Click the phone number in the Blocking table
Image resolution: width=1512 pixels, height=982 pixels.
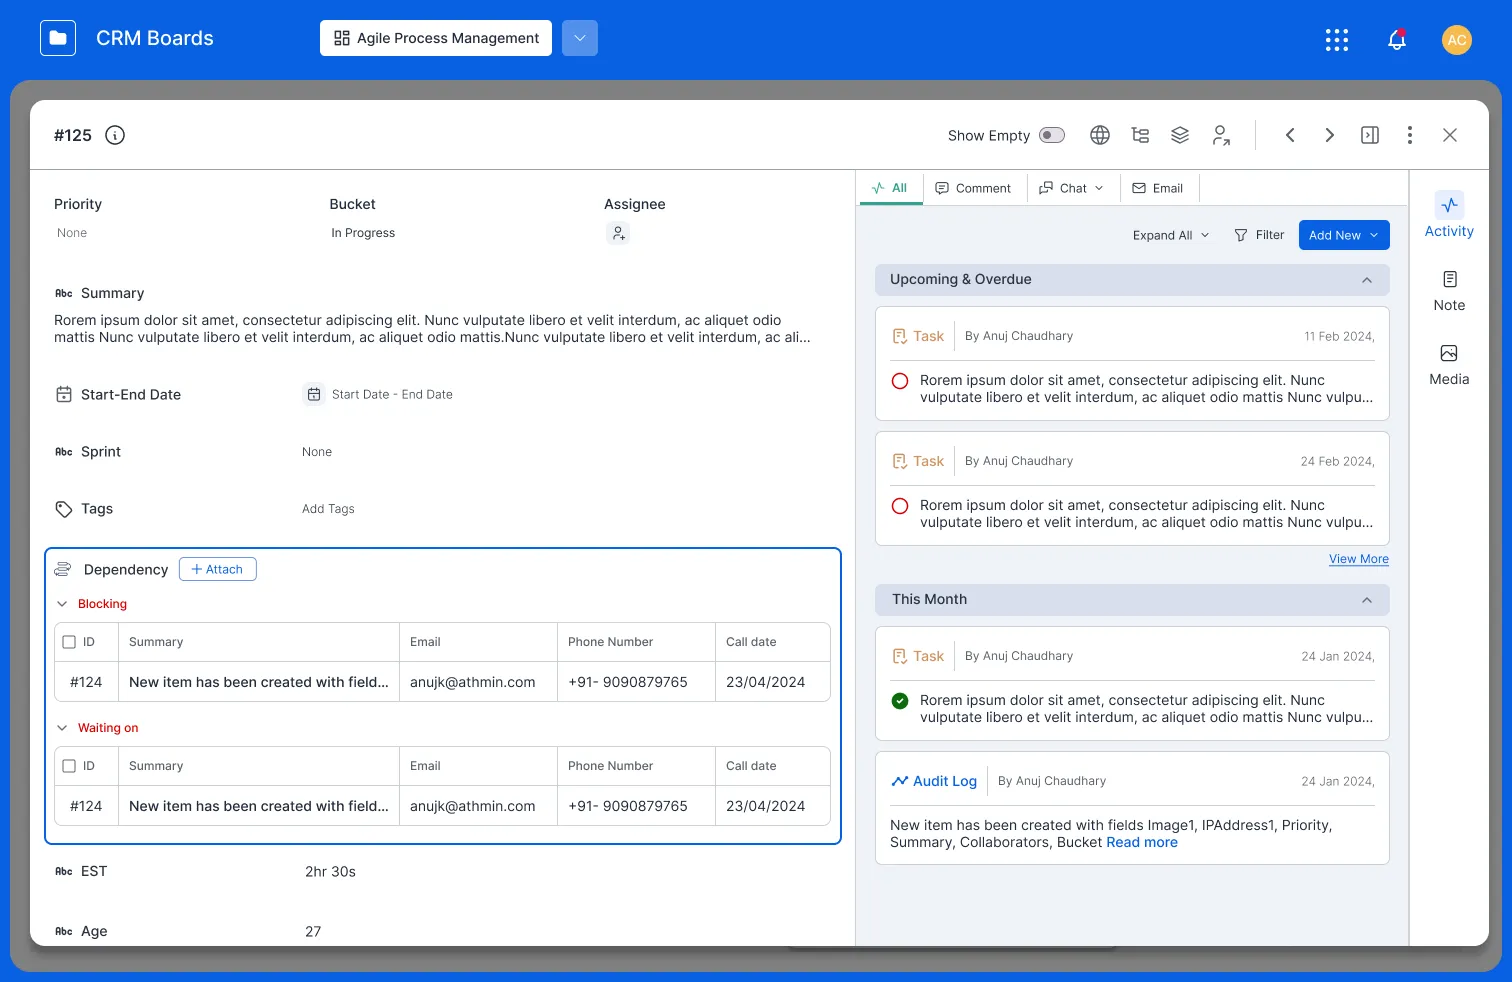pos(628,682)
